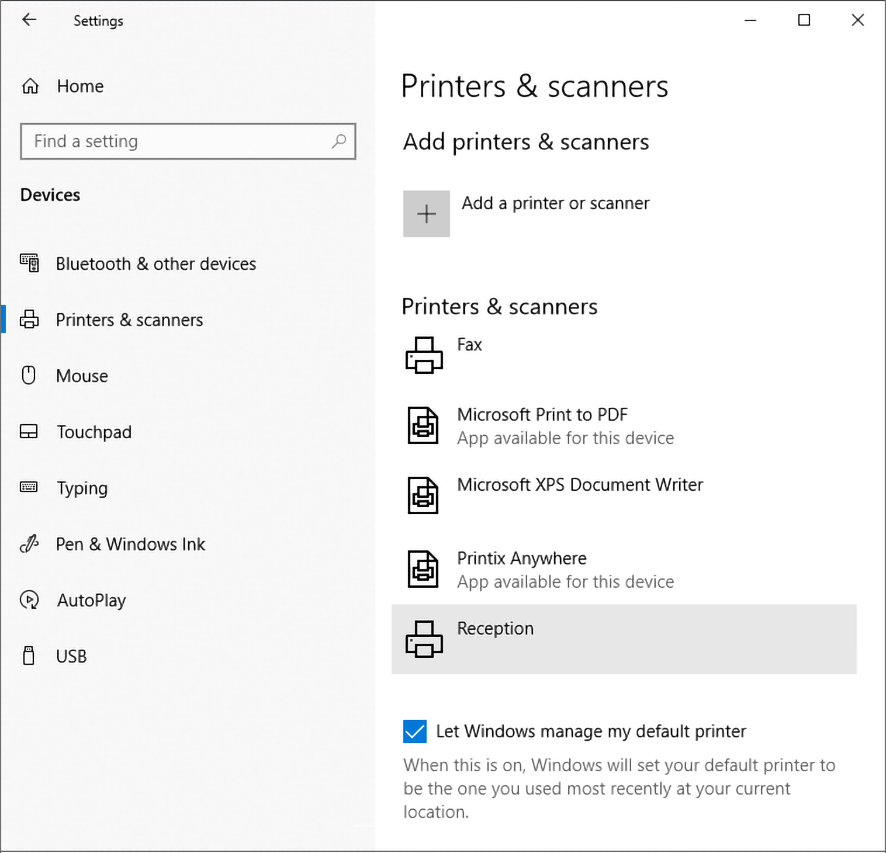Navigate back using the arrow
Image resolution: width=886 pixels, height=853 pixels.
[x=29, y=20]
